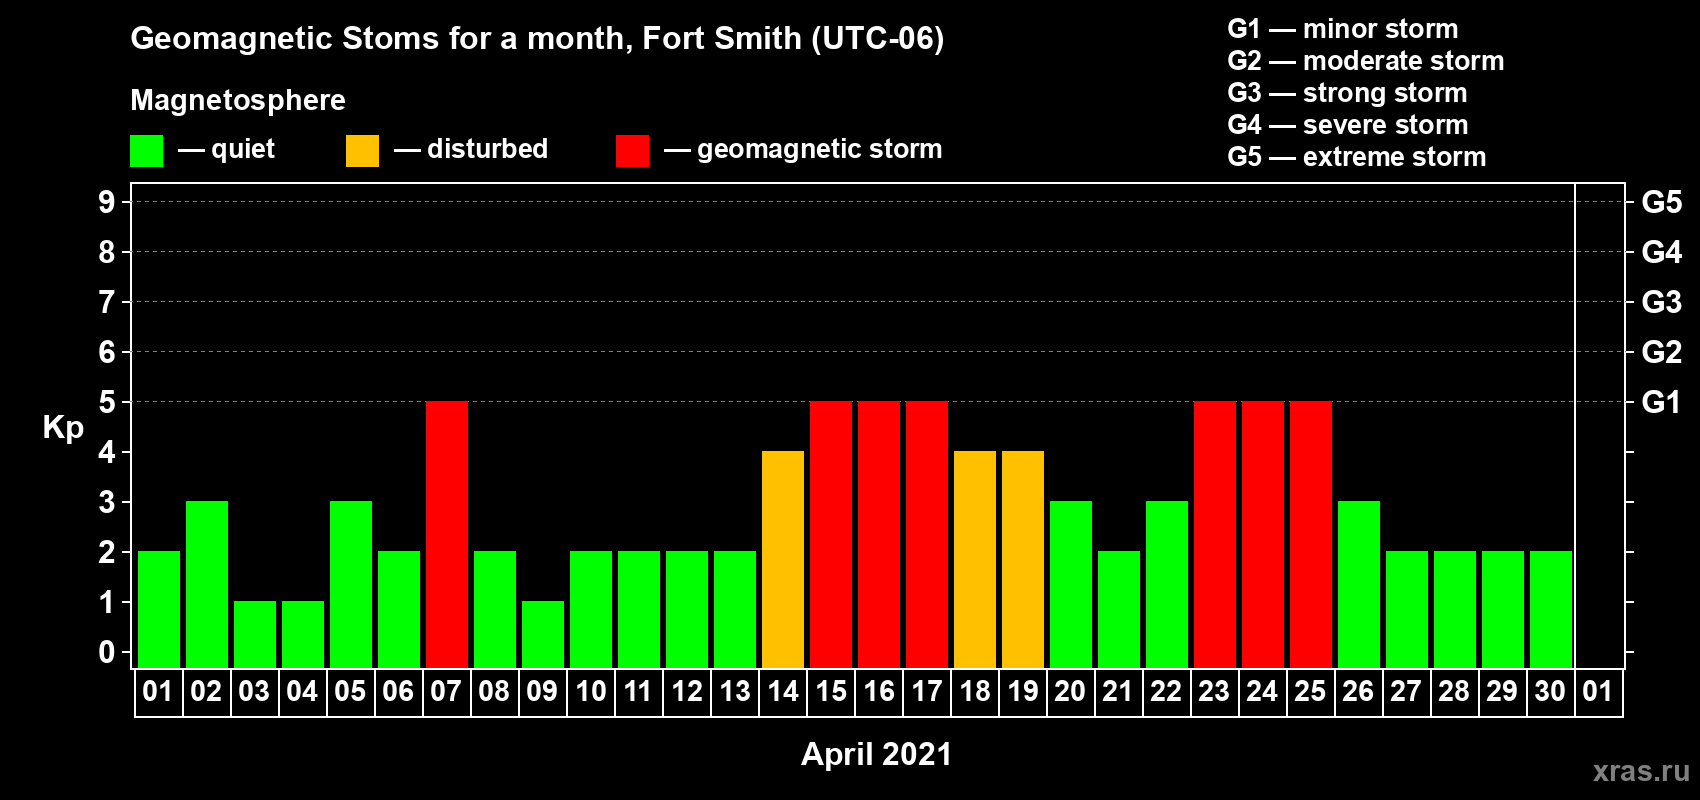This screenshot has height=800, width=1700.
Task: Click the chart title mentioning Fort Smith
Action: click(x=537, y=38)
